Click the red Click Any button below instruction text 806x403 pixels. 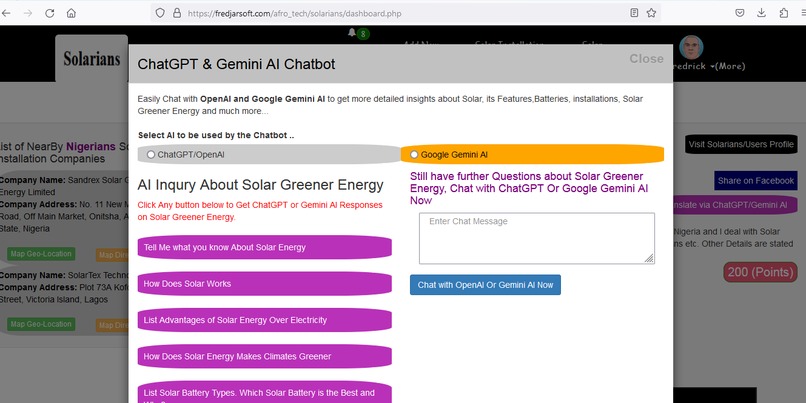(x=260, y=211)
